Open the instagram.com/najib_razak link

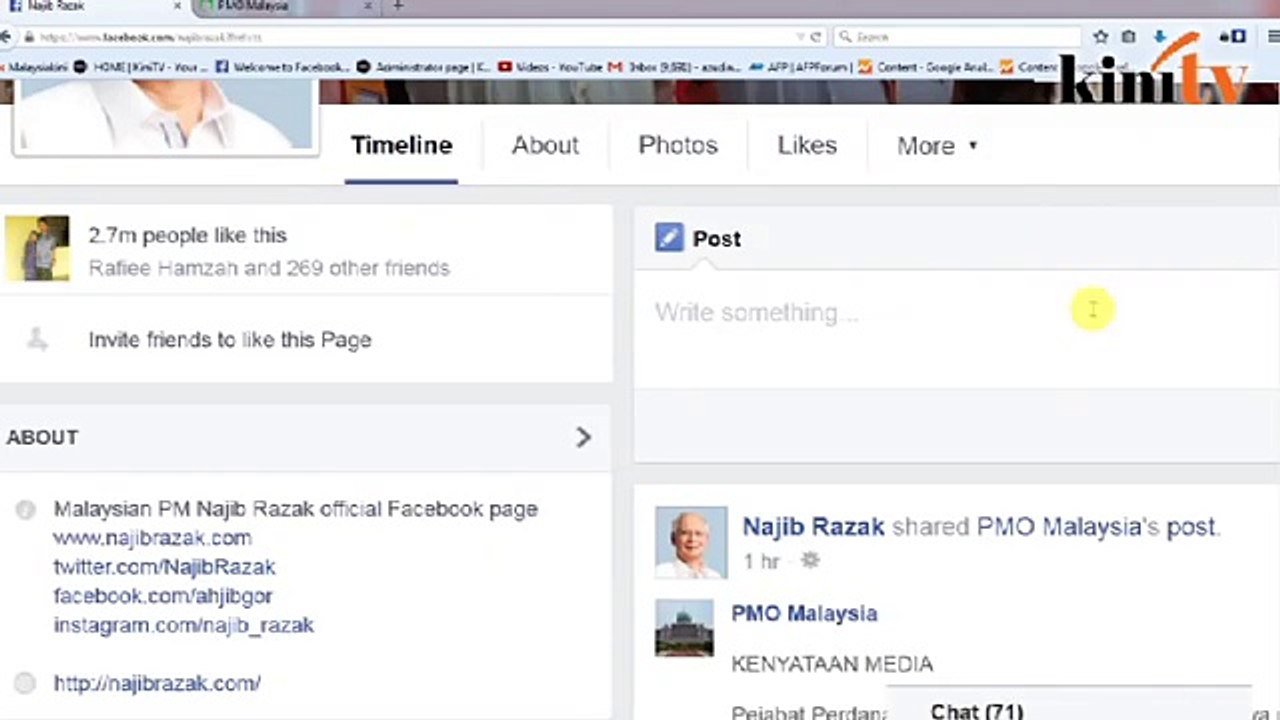click(183, 625)
